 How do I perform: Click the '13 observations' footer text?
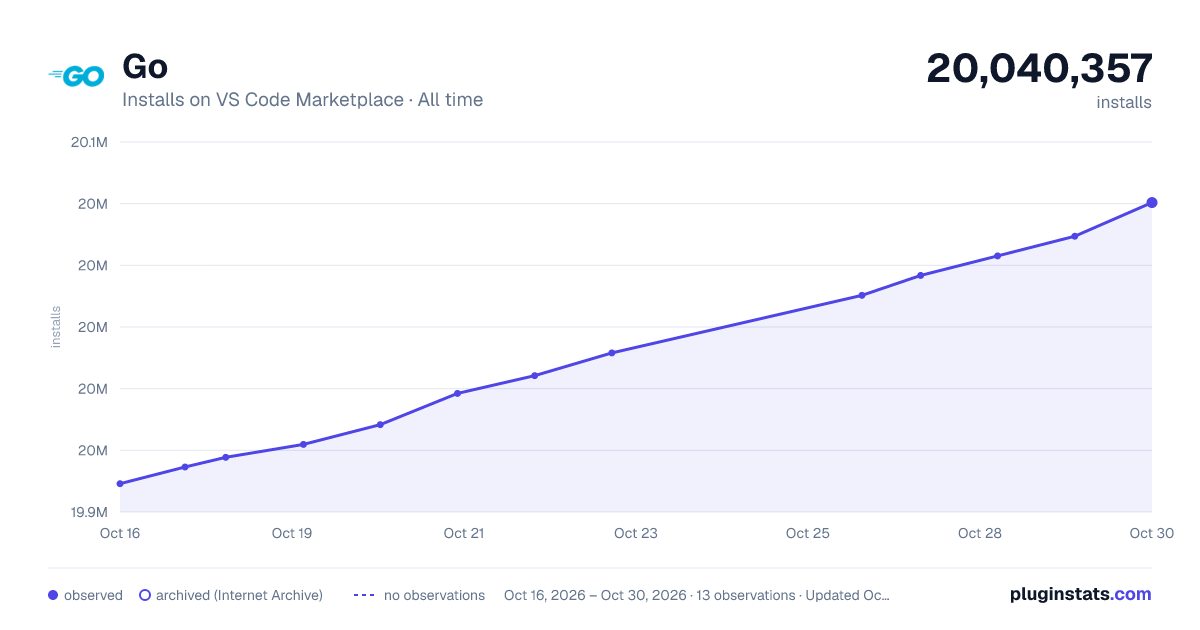point(745,595)
